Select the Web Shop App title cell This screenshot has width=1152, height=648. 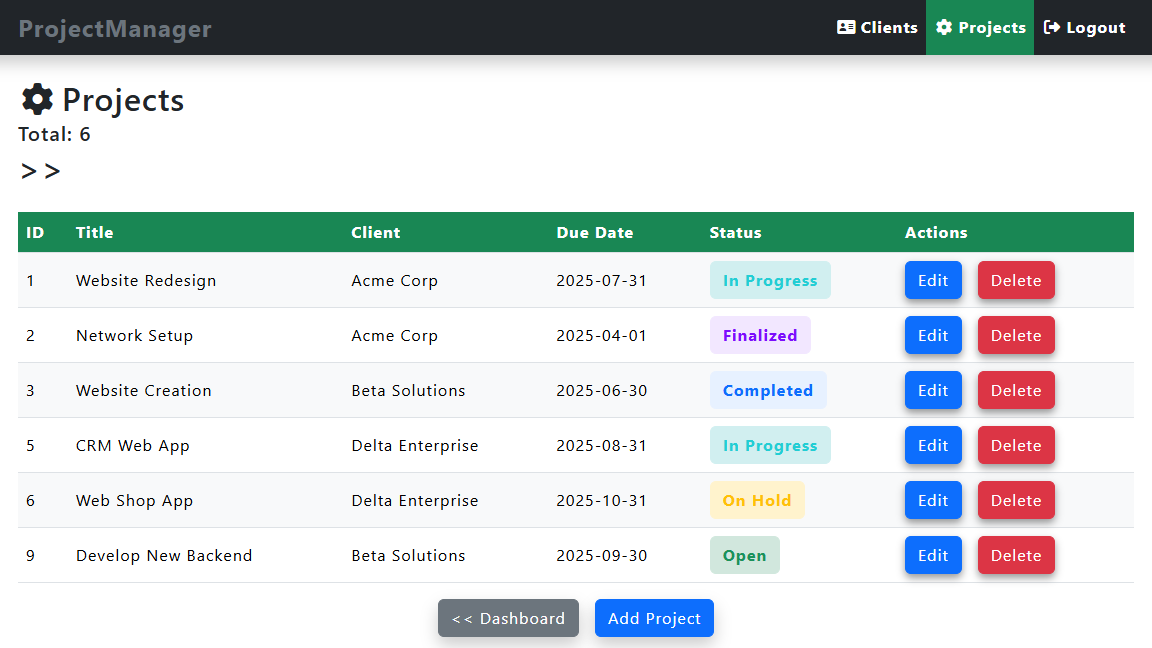coord(134,500)
